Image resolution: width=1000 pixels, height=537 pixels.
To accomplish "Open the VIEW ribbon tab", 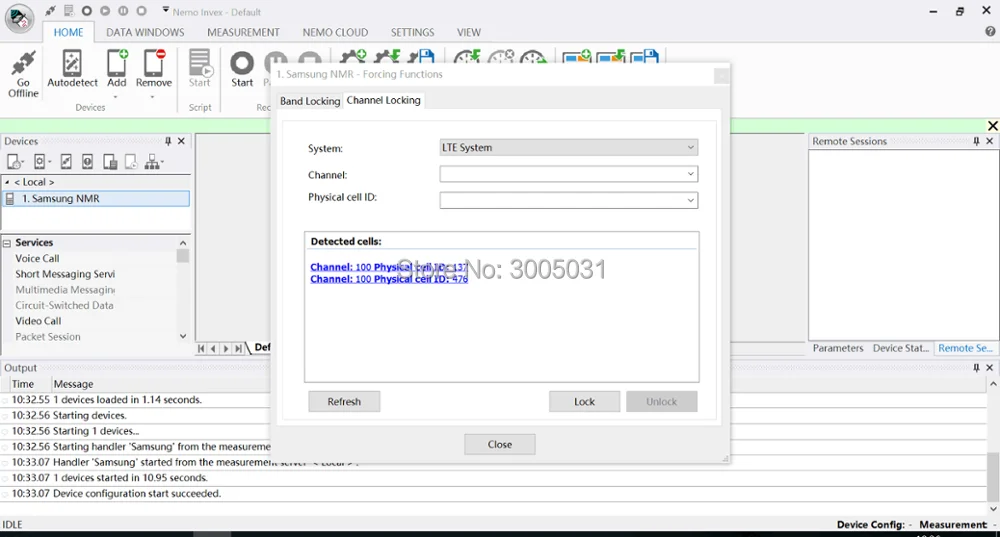I will [468, 32].
